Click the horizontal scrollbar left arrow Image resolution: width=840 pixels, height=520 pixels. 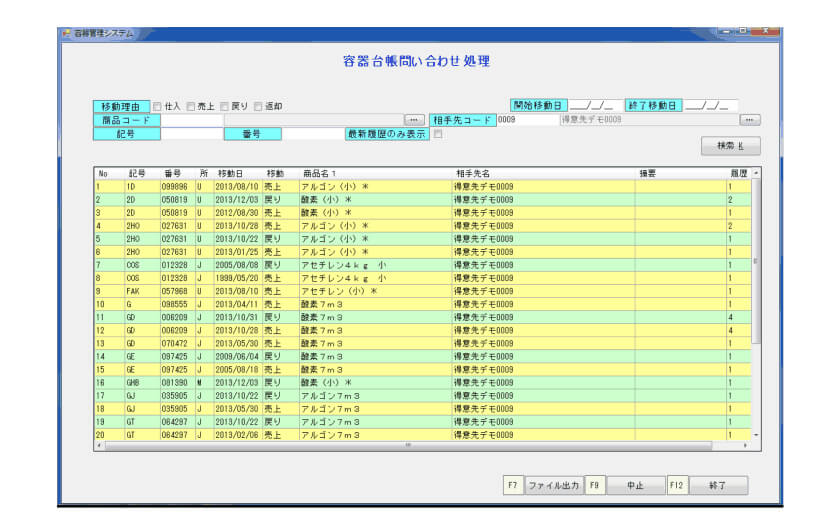99,445
